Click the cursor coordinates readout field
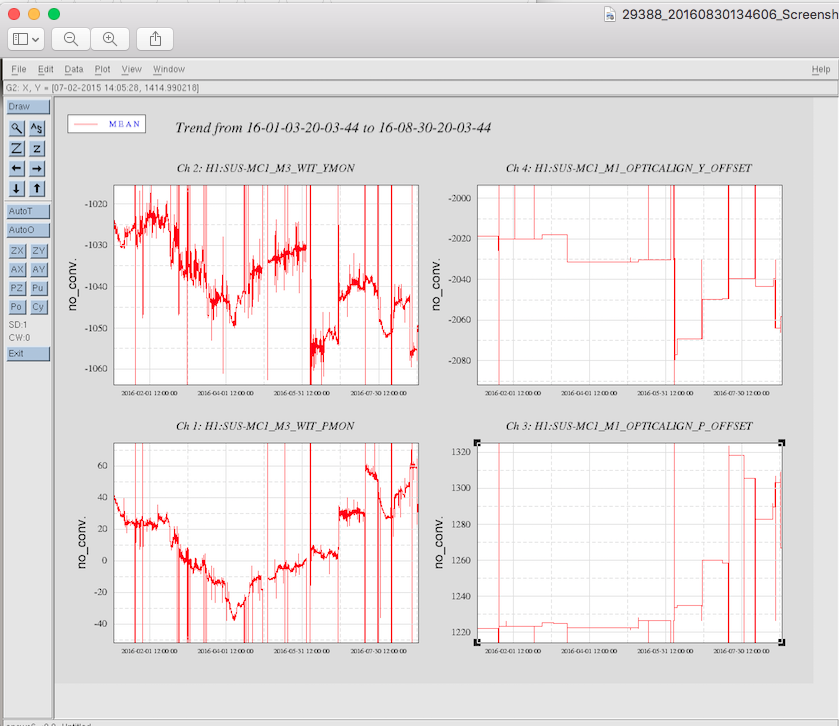The width and height of the screenshot is (839, 726). coord(103,88)
